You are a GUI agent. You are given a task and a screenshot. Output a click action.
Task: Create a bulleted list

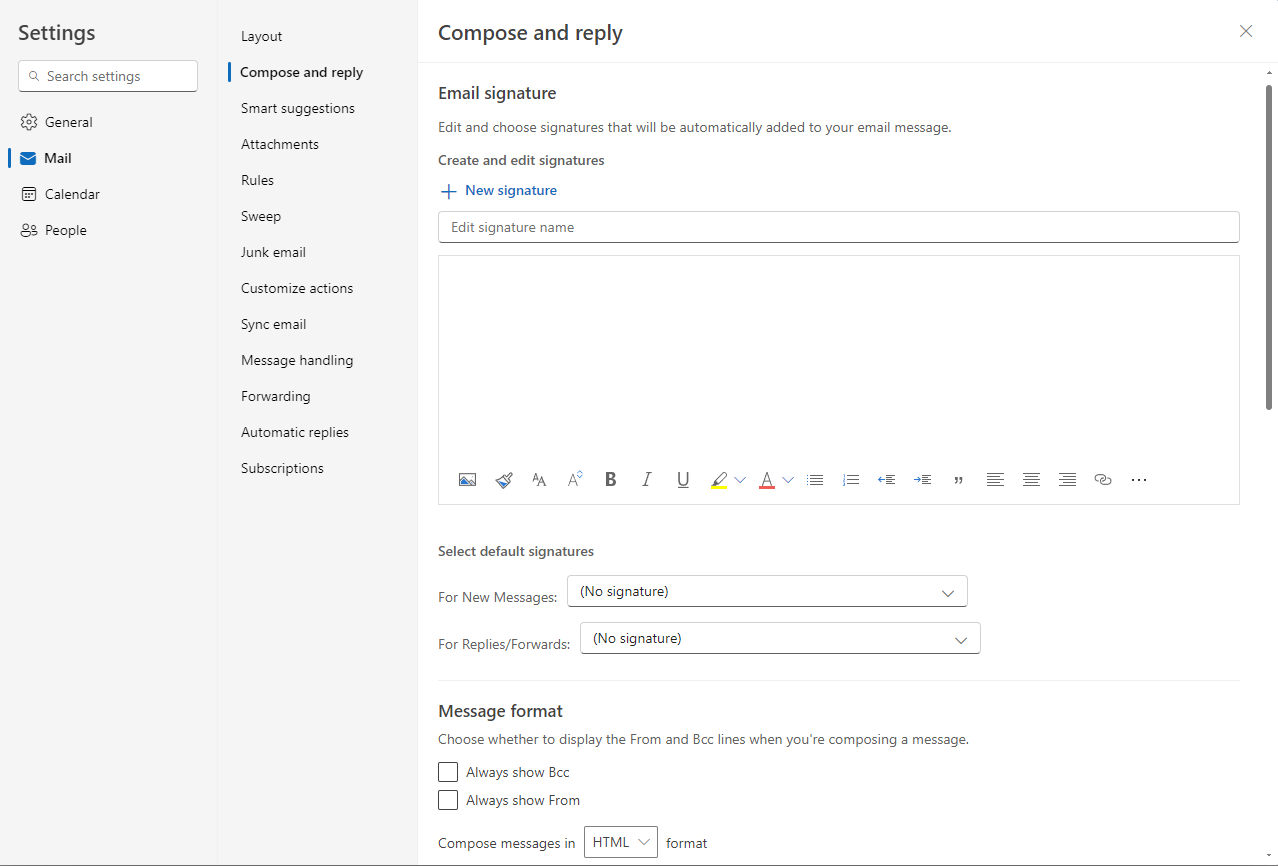pyautogui.click(x=815, y=479)
